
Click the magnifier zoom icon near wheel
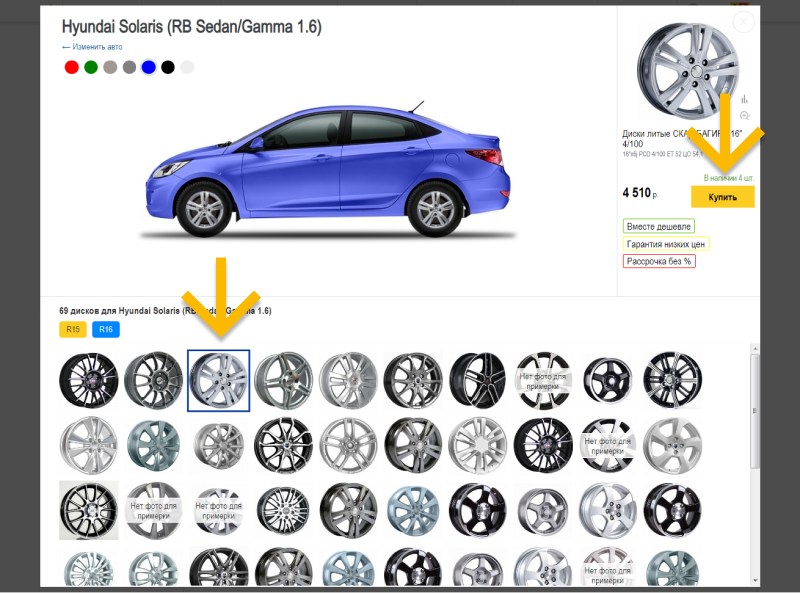744,116
